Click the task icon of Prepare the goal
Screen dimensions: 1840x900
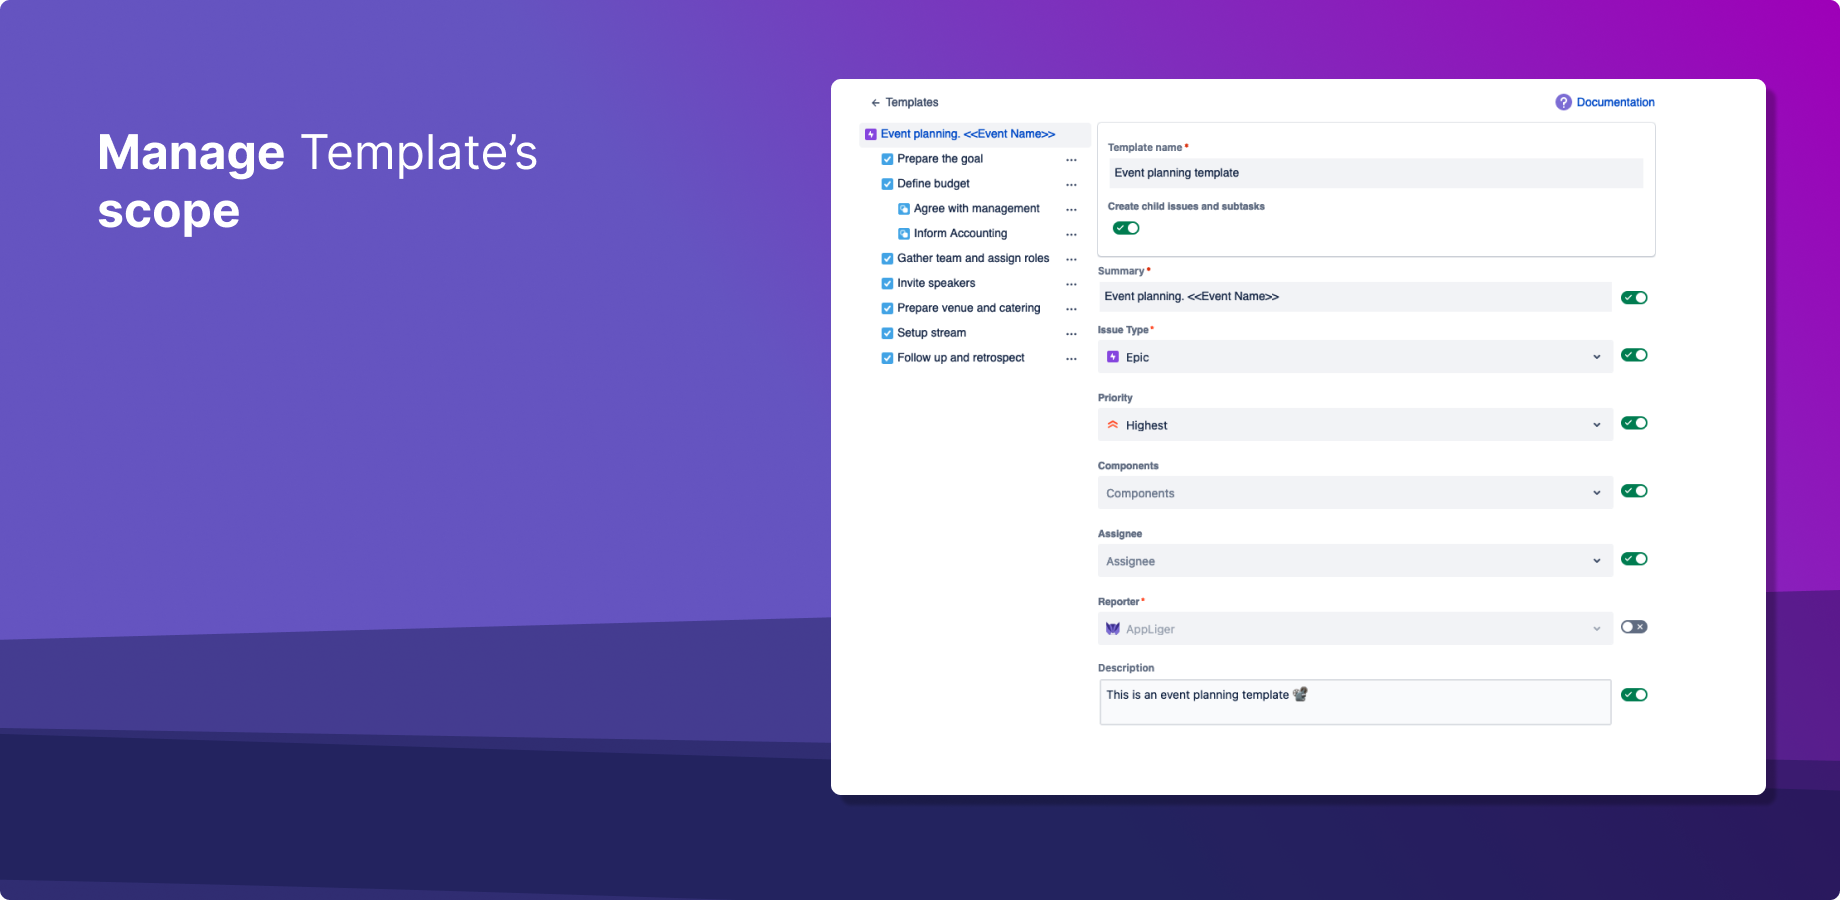(887, 159)
